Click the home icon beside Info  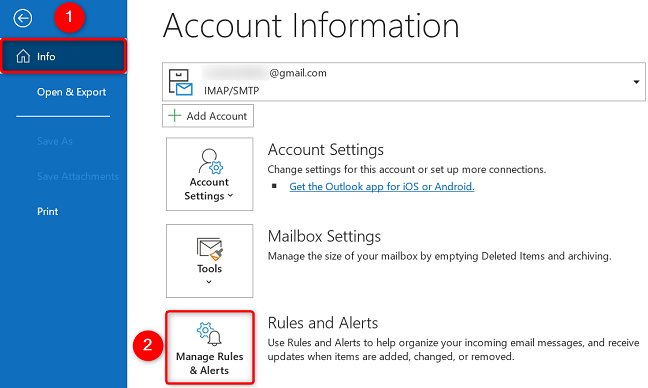coord(23,56)
